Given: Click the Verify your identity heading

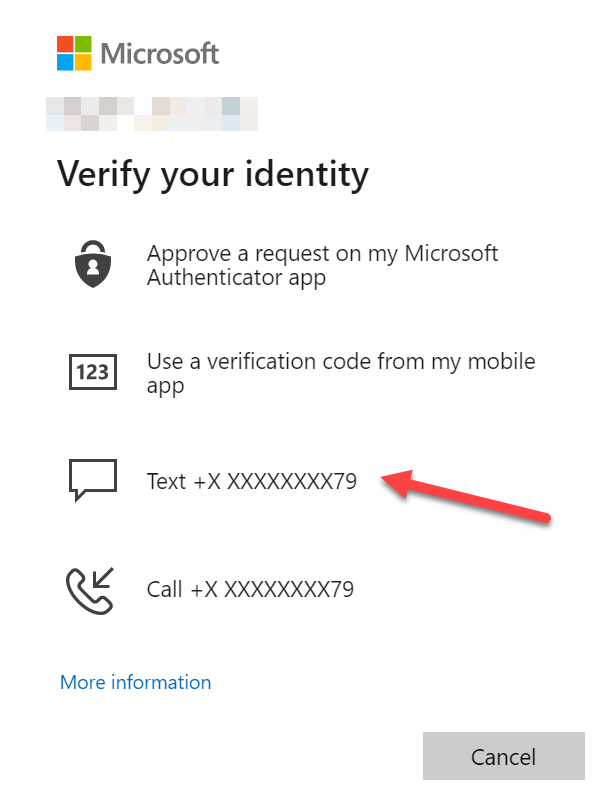Looking at the screenshot, I should point(213,174).
